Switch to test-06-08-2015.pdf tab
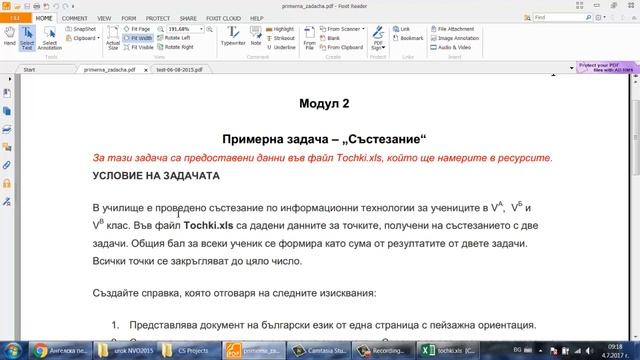This screenshot has height=360, width=640. tap(180, 70)
